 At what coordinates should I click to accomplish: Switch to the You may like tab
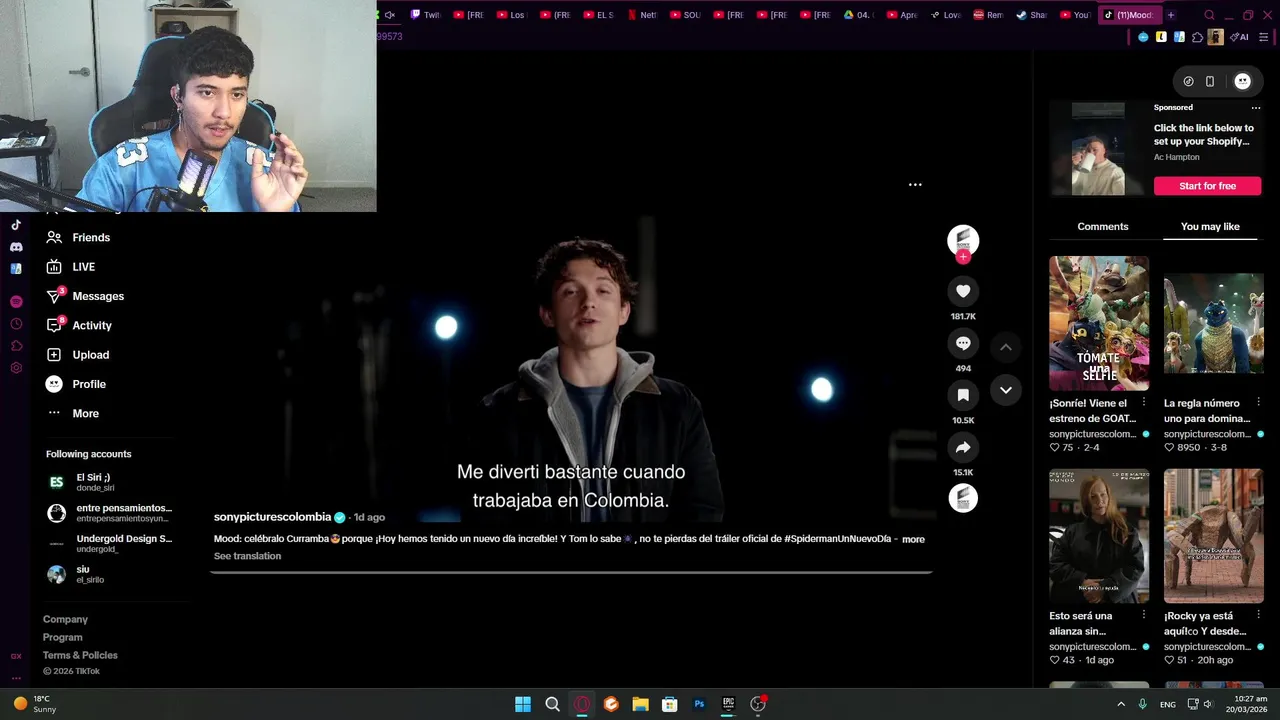coord(1210,227)
